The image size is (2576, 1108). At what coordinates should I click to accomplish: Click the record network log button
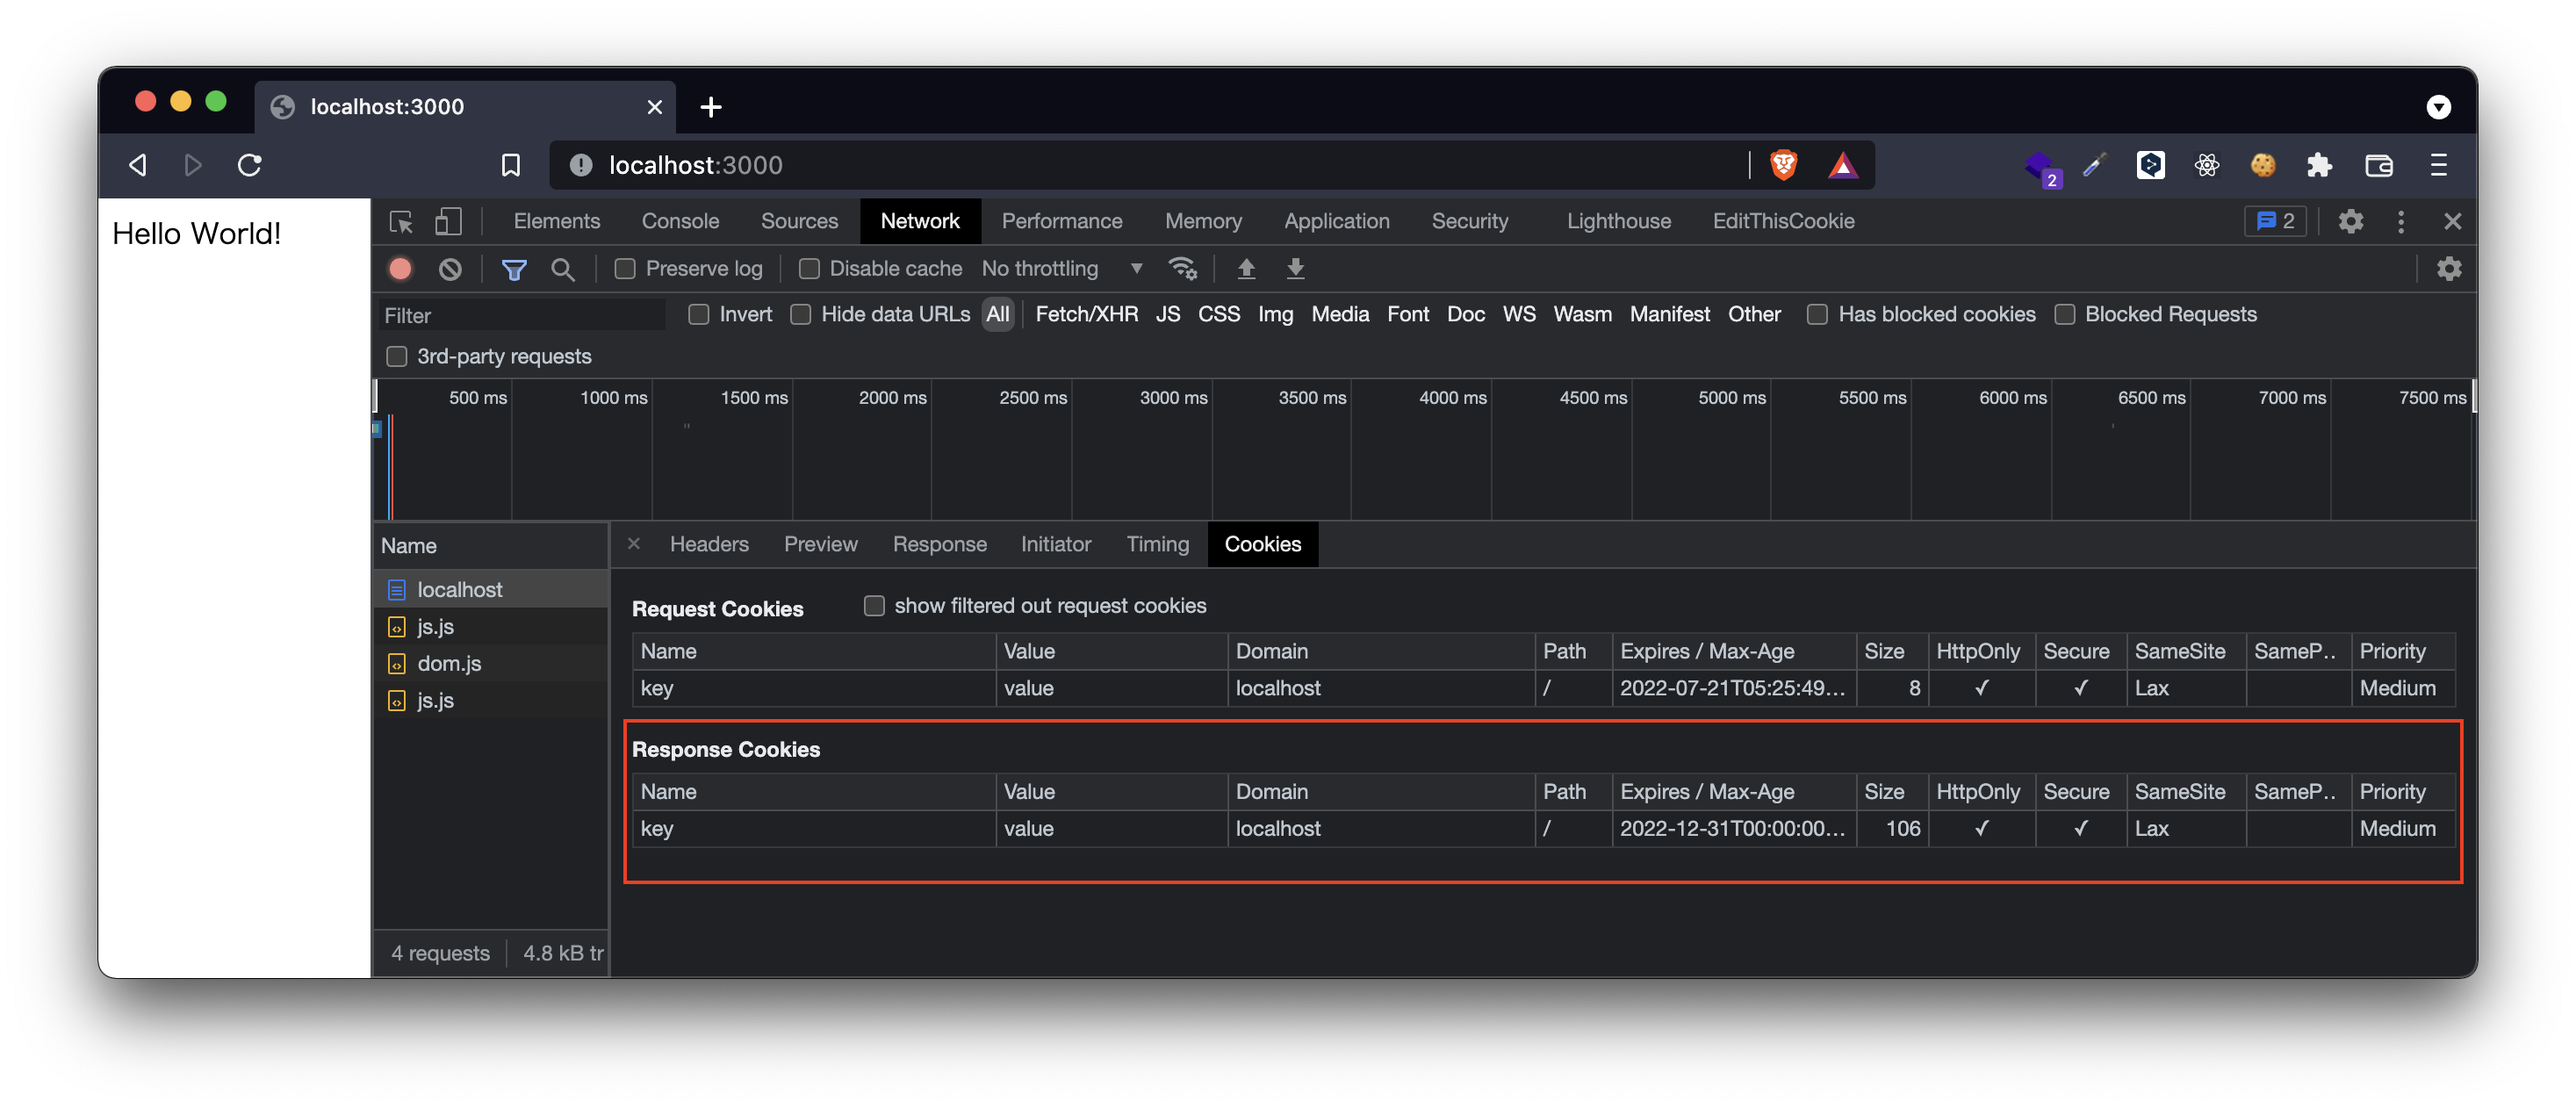(400, 269)
